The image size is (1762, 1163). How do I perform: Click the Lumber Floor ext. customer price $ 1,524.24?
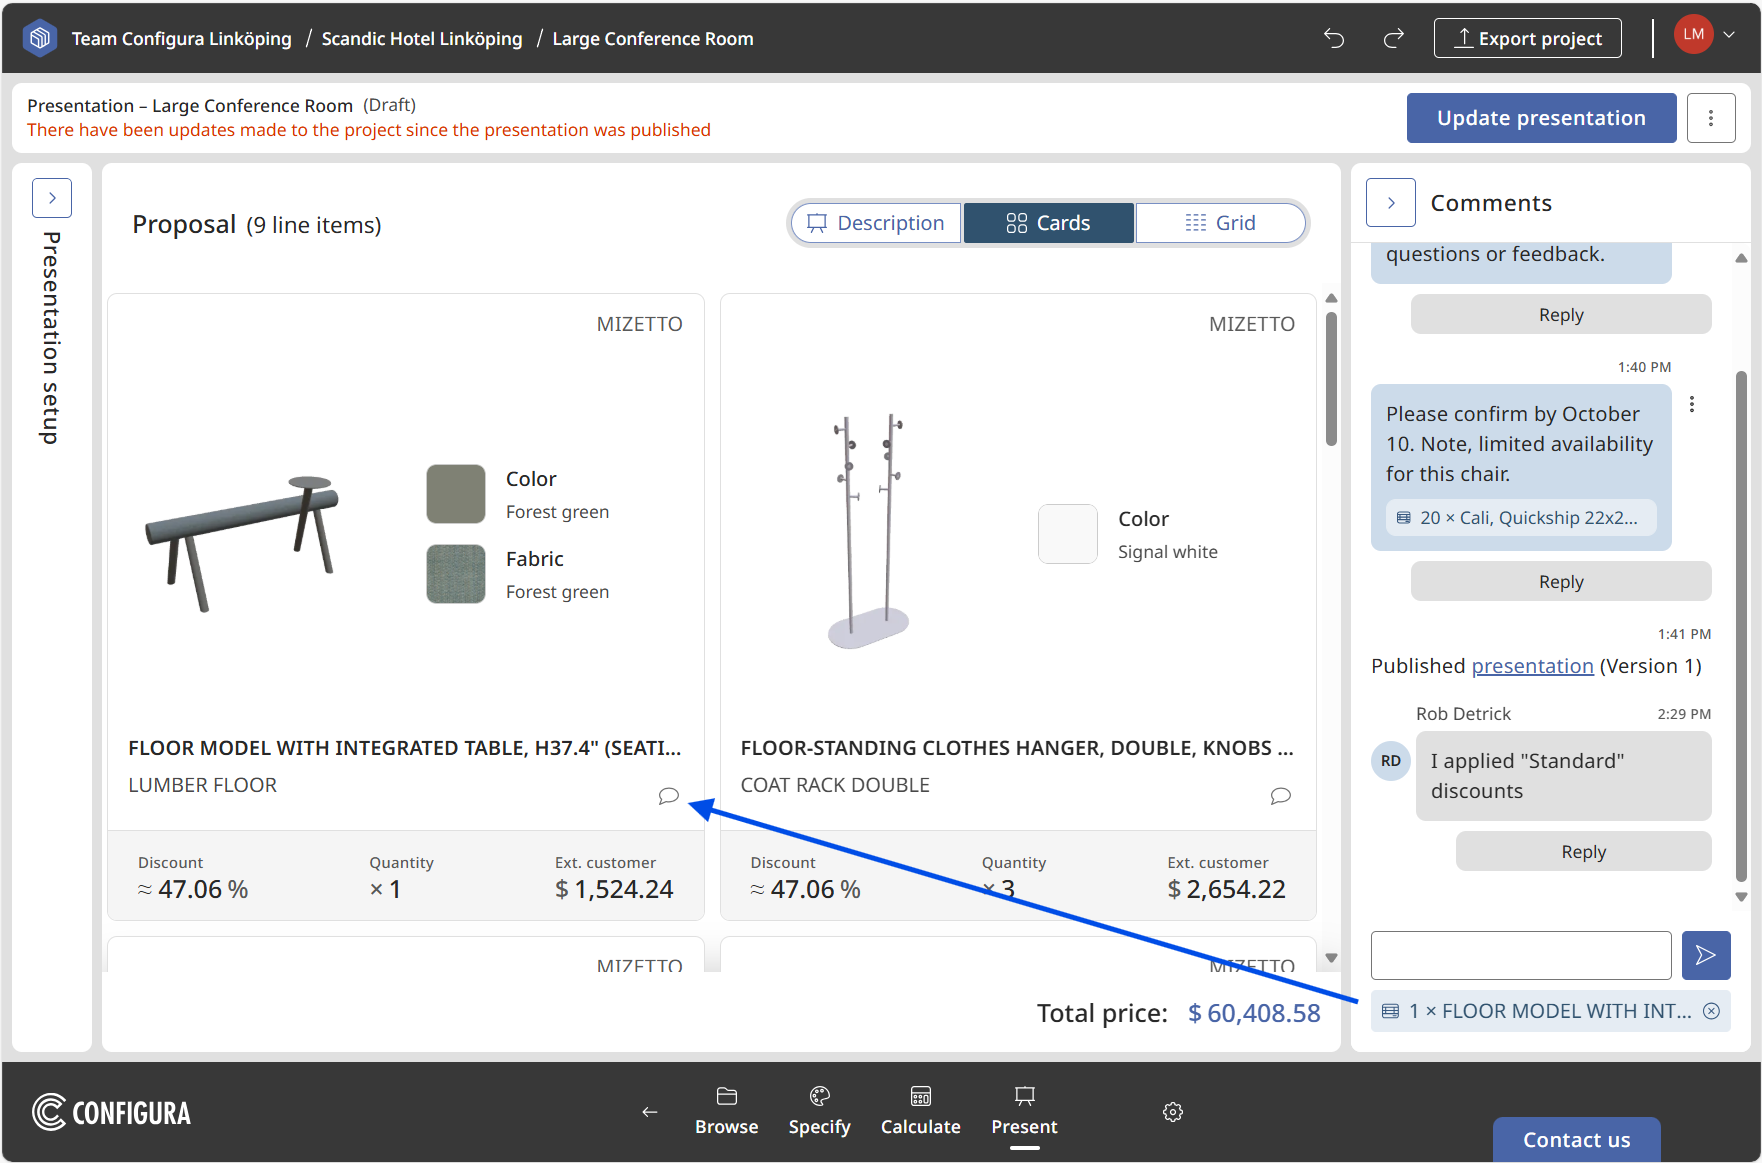614,889
